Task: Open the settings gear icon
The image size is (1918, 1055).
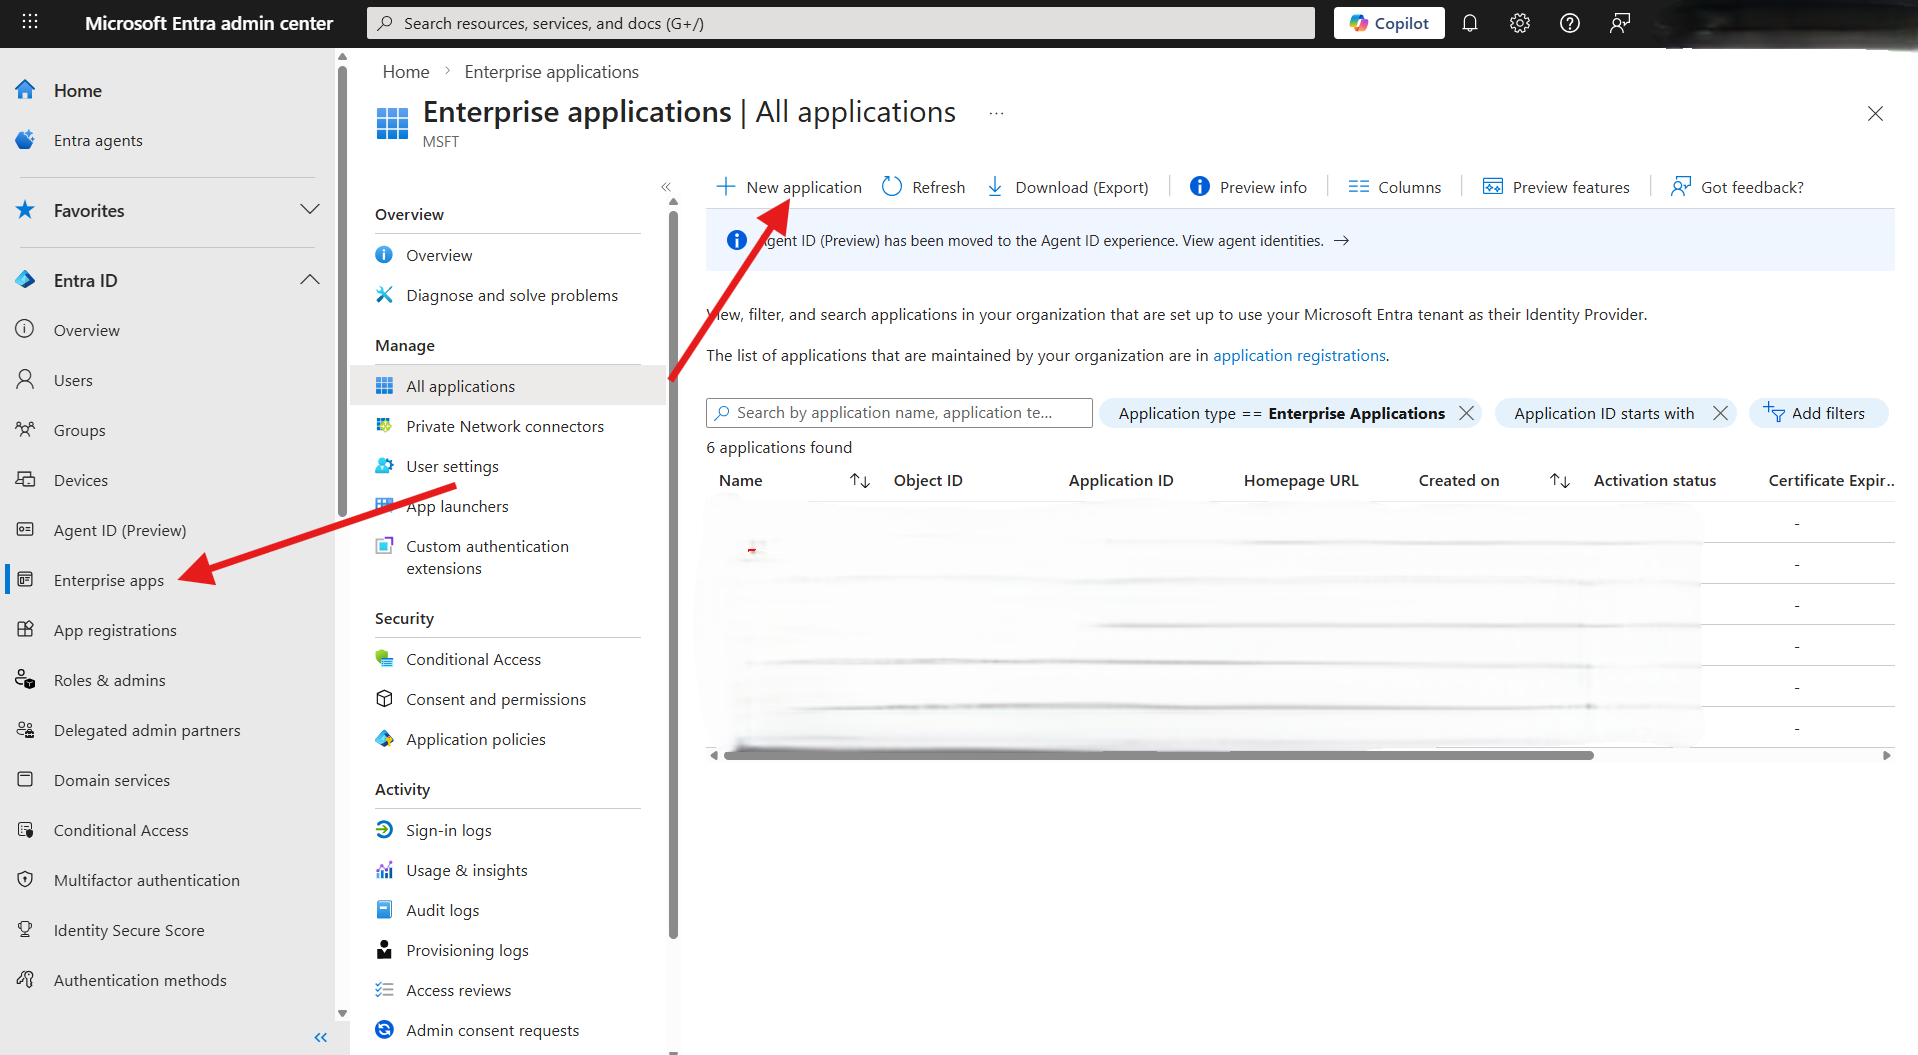Action: [1519, 22]
